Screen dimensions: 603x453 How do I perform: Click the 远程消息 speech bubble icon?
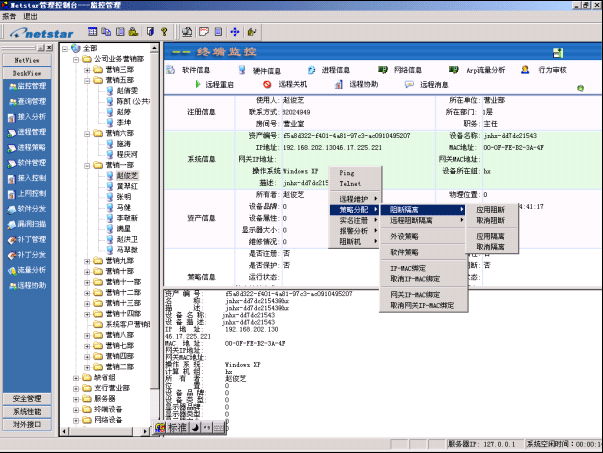(409, 84)
